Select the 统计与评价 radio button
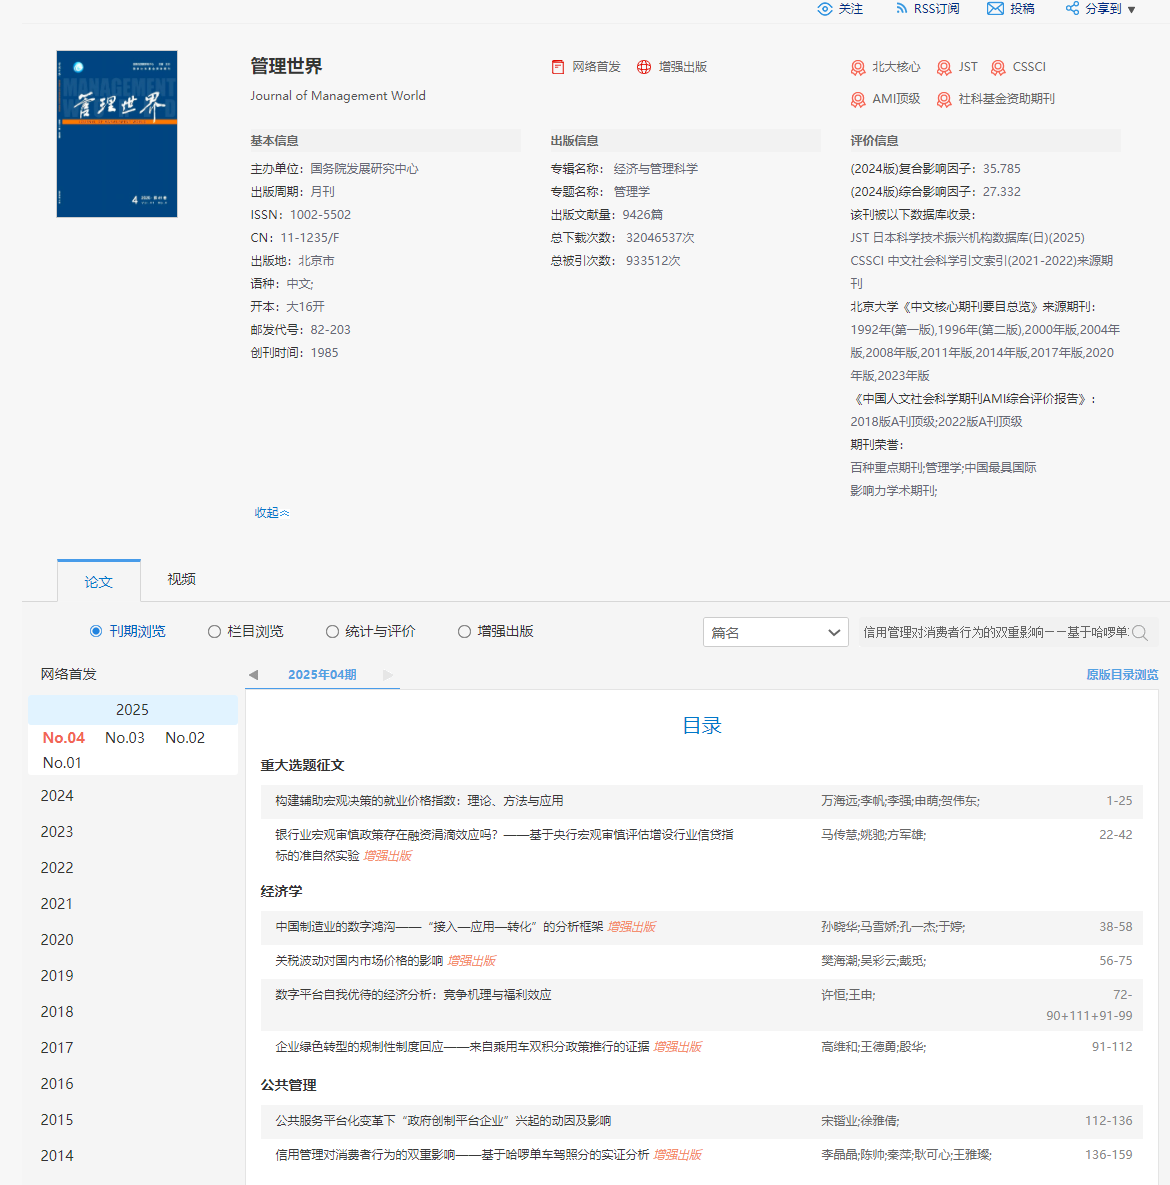 [332, 631]
